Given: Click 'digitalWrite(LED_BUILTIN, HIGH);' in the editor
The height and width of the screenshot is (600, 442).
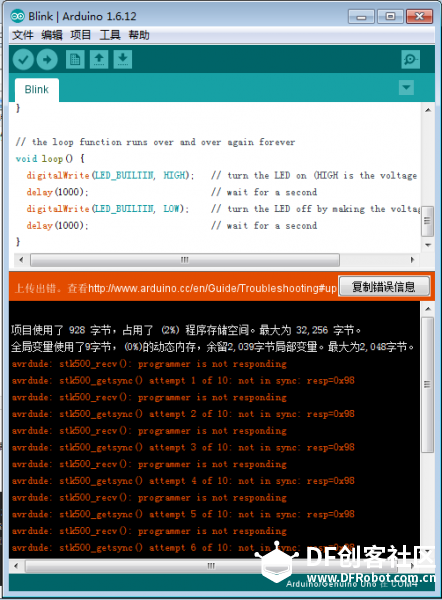Looking at the screenshot, I should pos(110,175).
